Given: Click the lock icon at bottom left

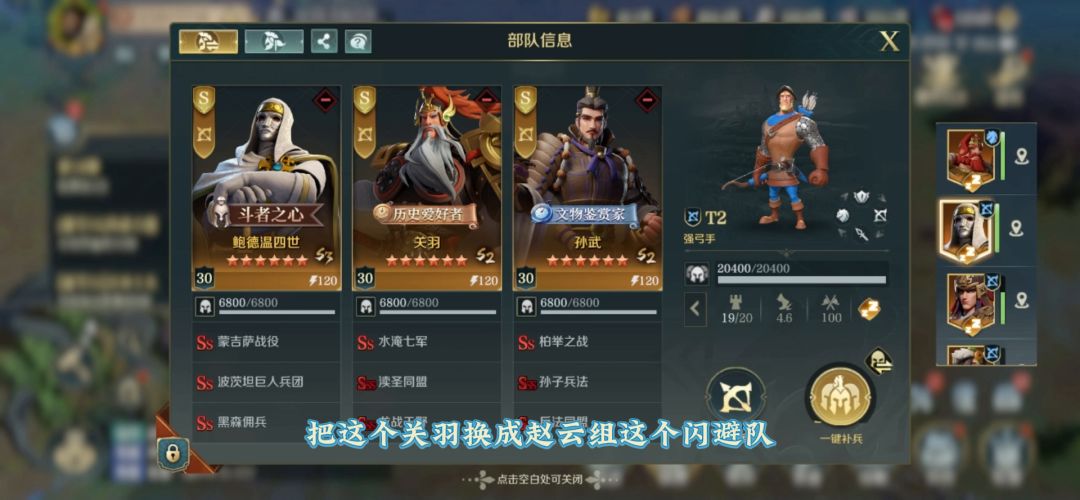Looking at the screenshot, I should tap(172, 452).
